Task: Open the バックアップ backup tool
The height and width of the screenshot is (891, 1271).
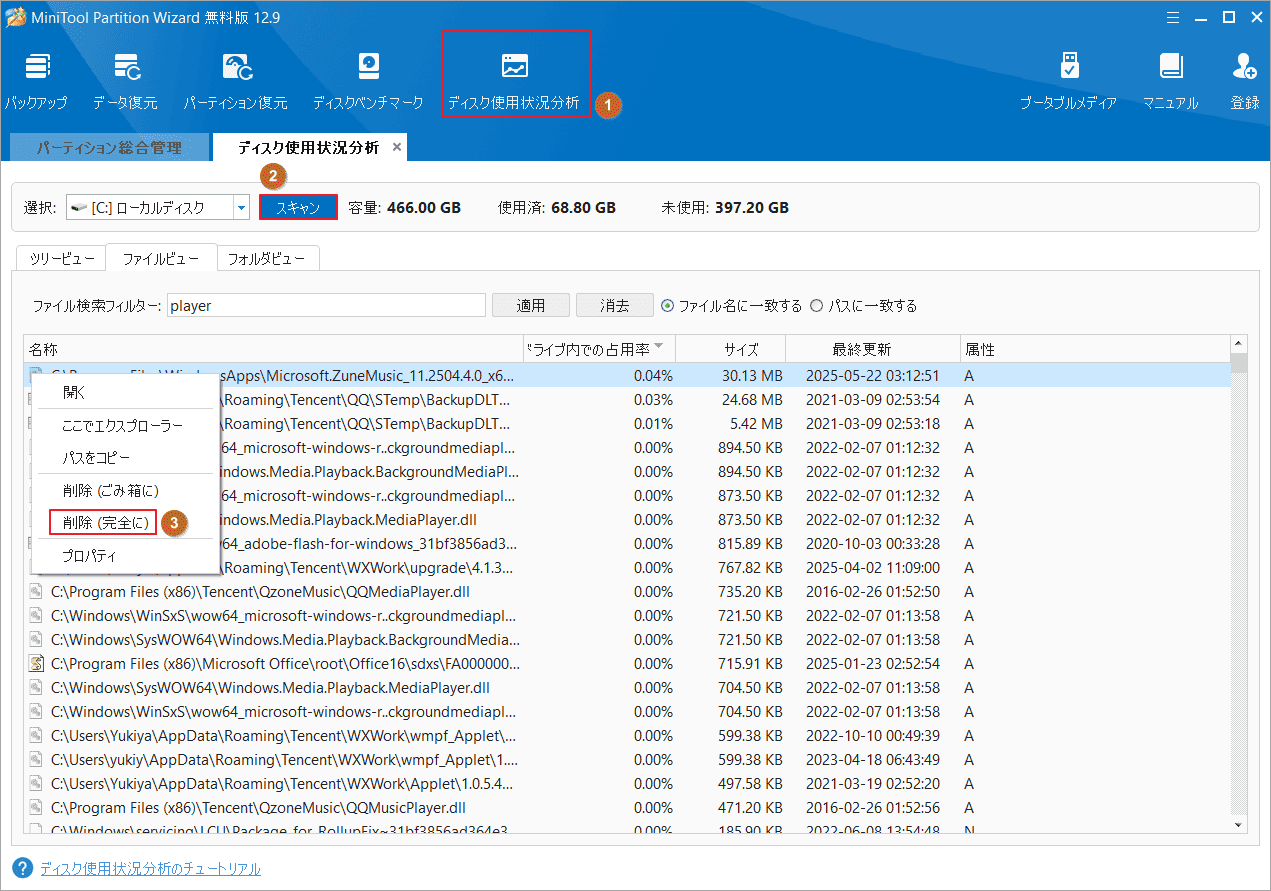Action: point(36,81)
